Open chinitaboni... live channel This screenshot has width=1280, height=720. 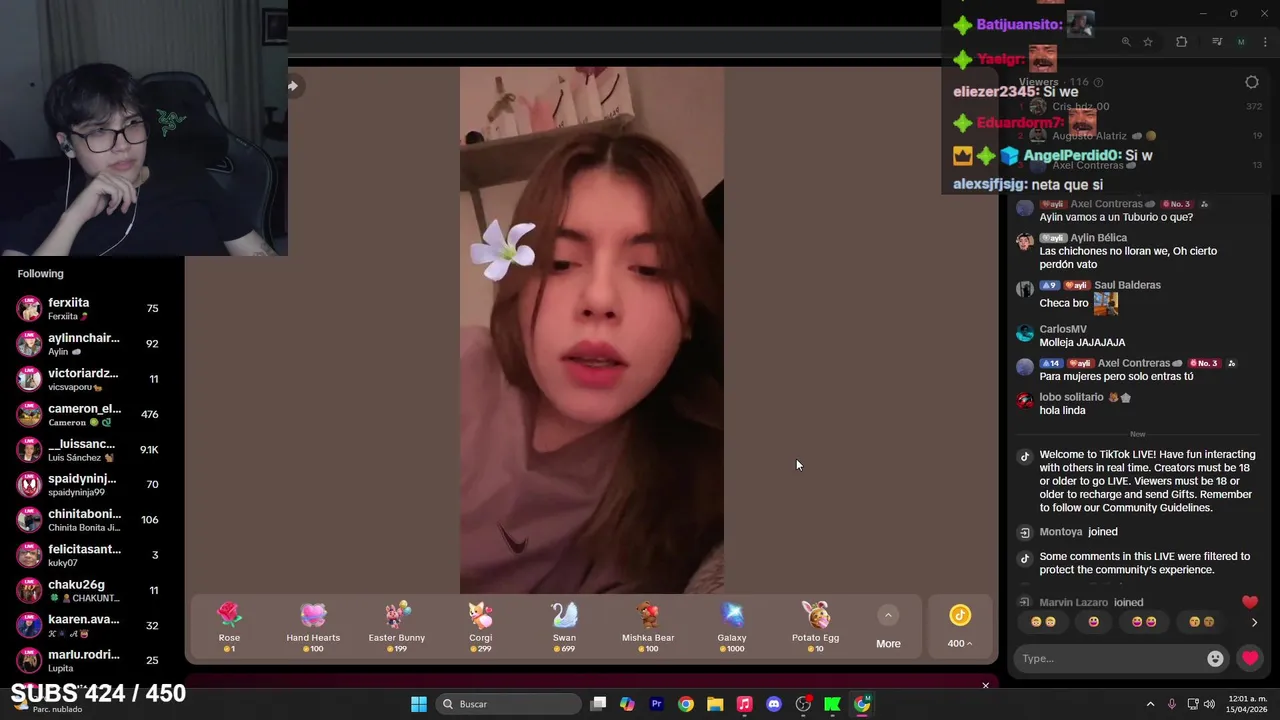(x=92, y=520)
